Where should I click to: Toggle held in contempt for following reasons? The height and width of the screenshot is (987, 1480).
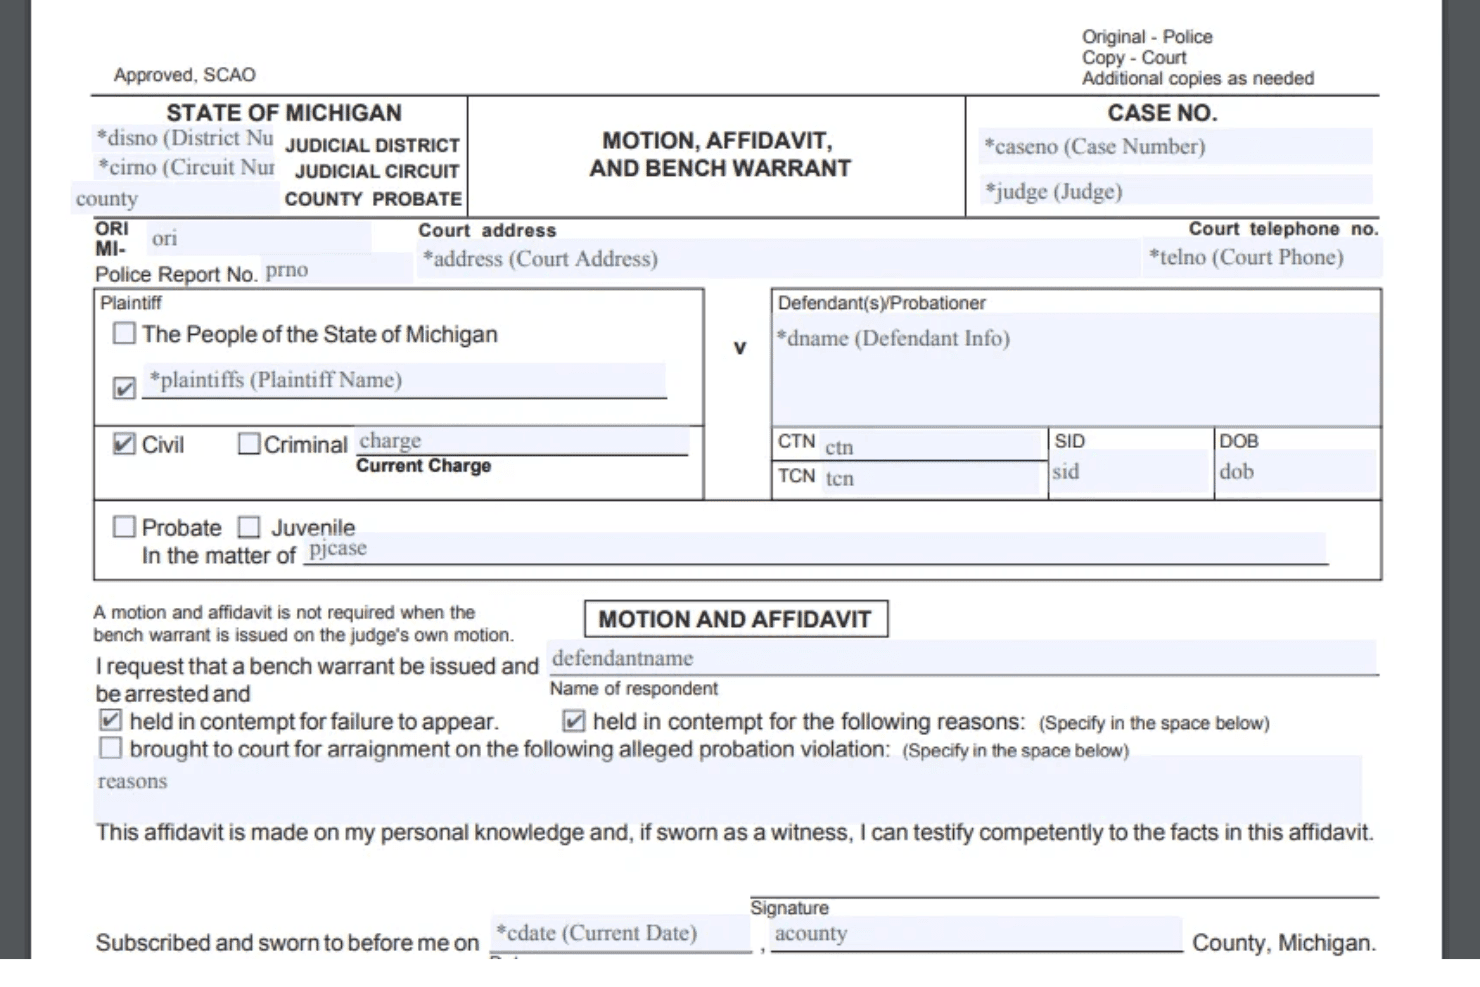[574, 720]
